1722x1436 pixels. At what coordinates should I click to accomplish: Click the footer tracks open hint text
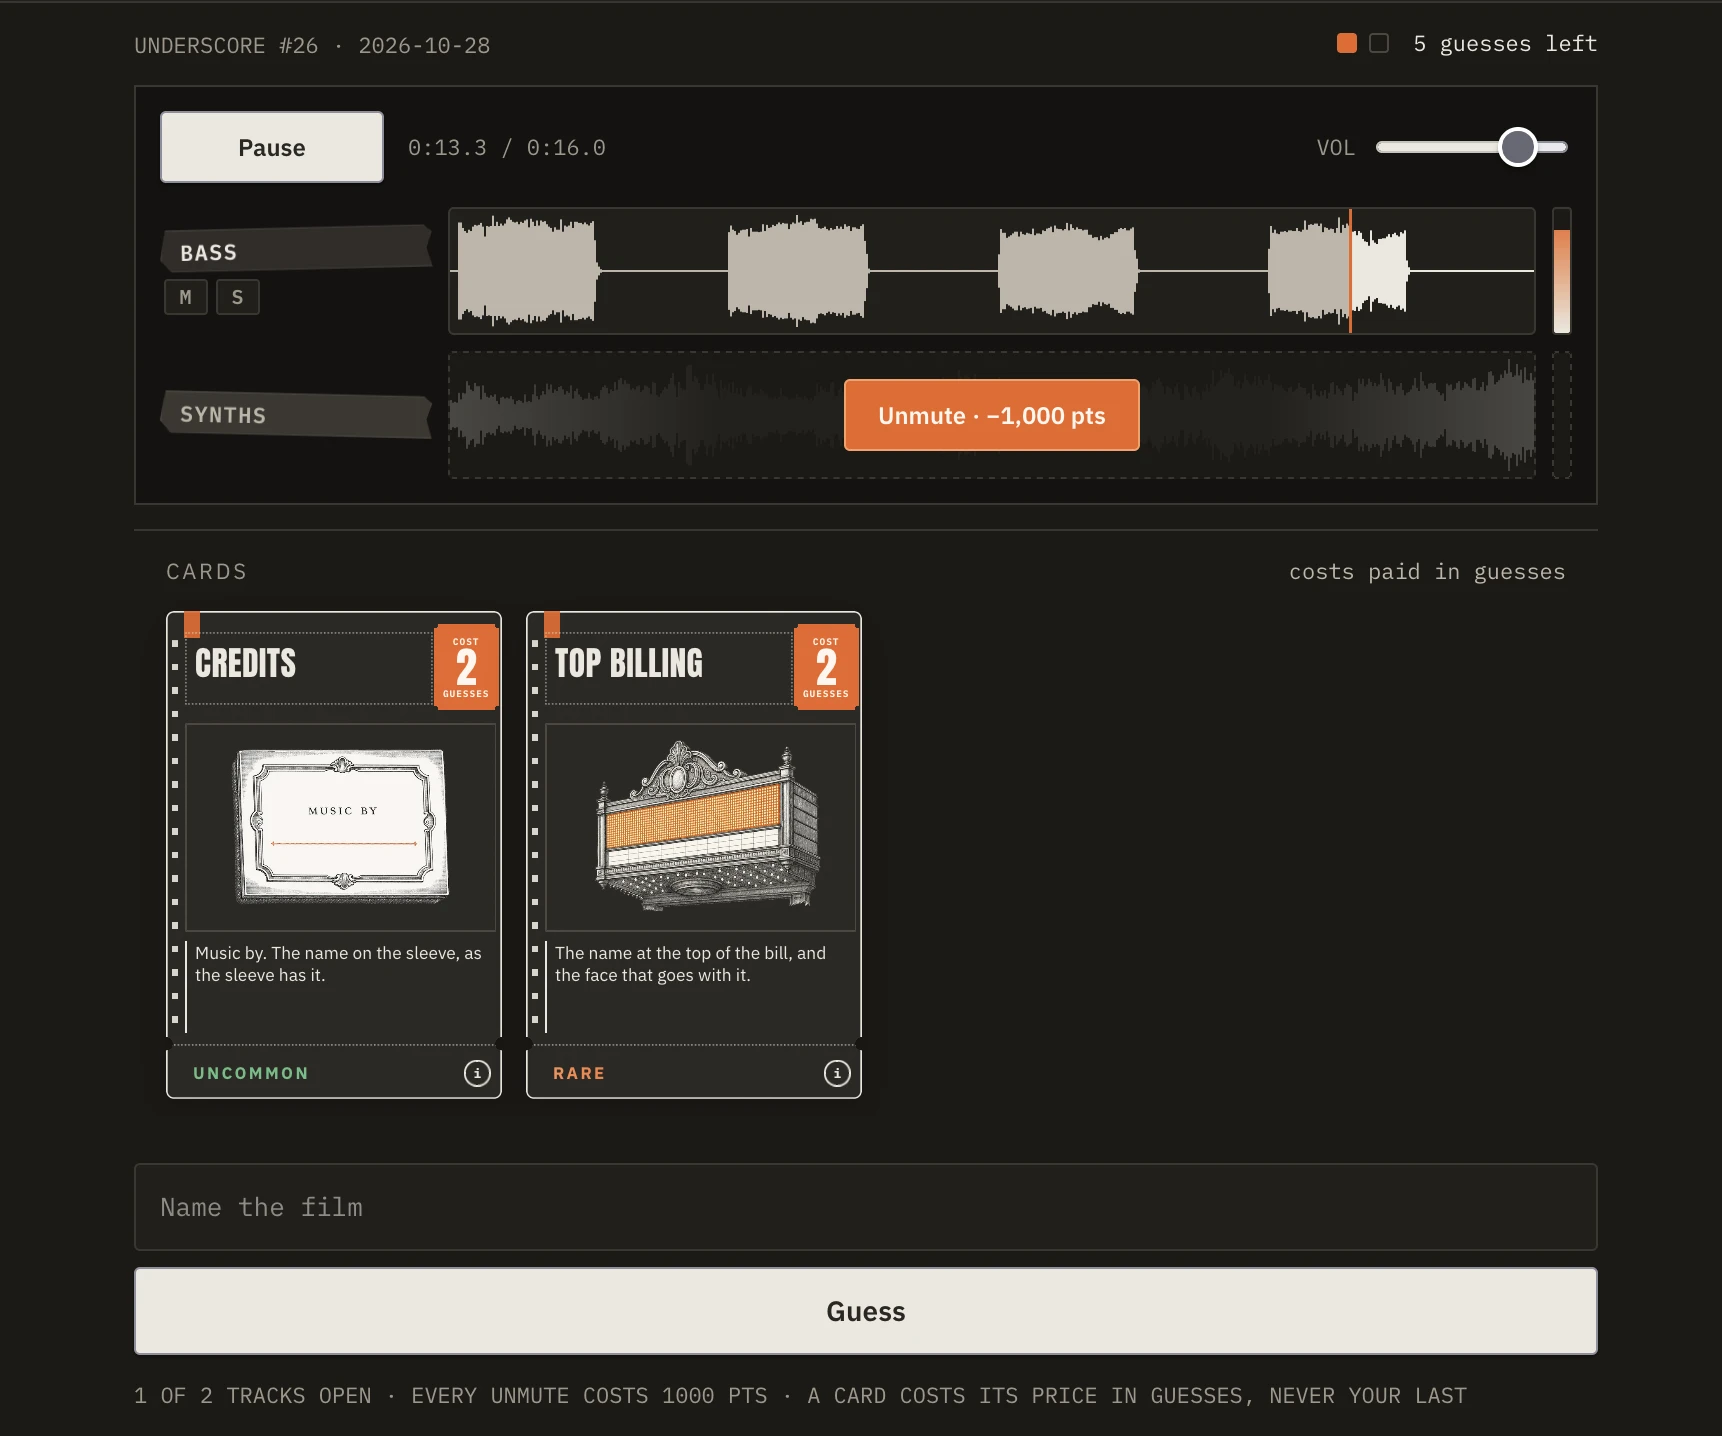tap(800, 1396)
